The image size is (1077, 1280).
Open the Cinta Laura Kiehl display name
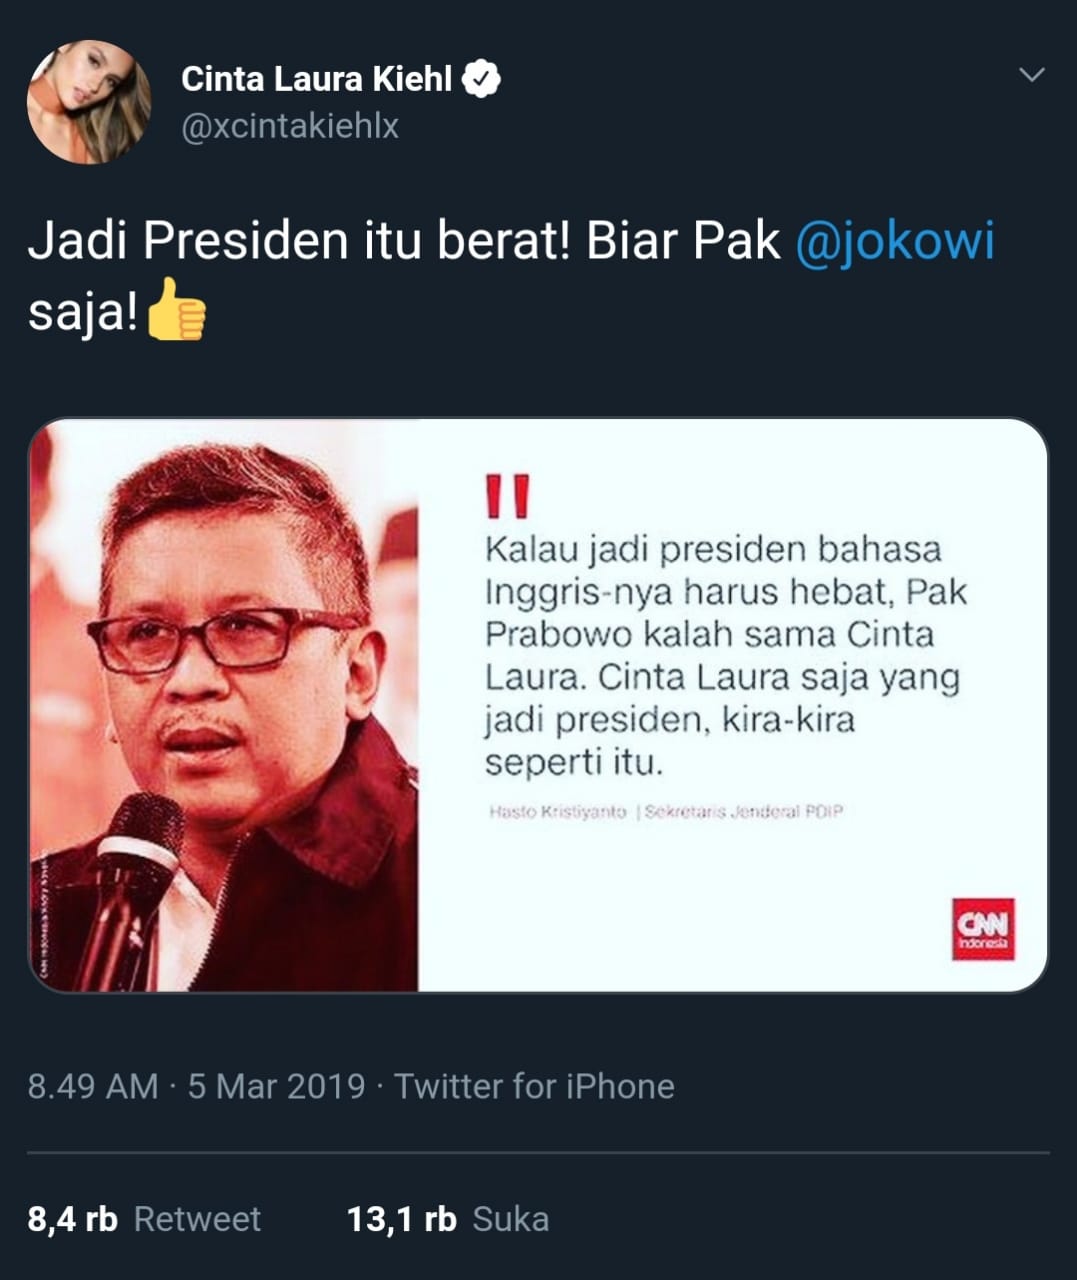[x=316, y=79]
